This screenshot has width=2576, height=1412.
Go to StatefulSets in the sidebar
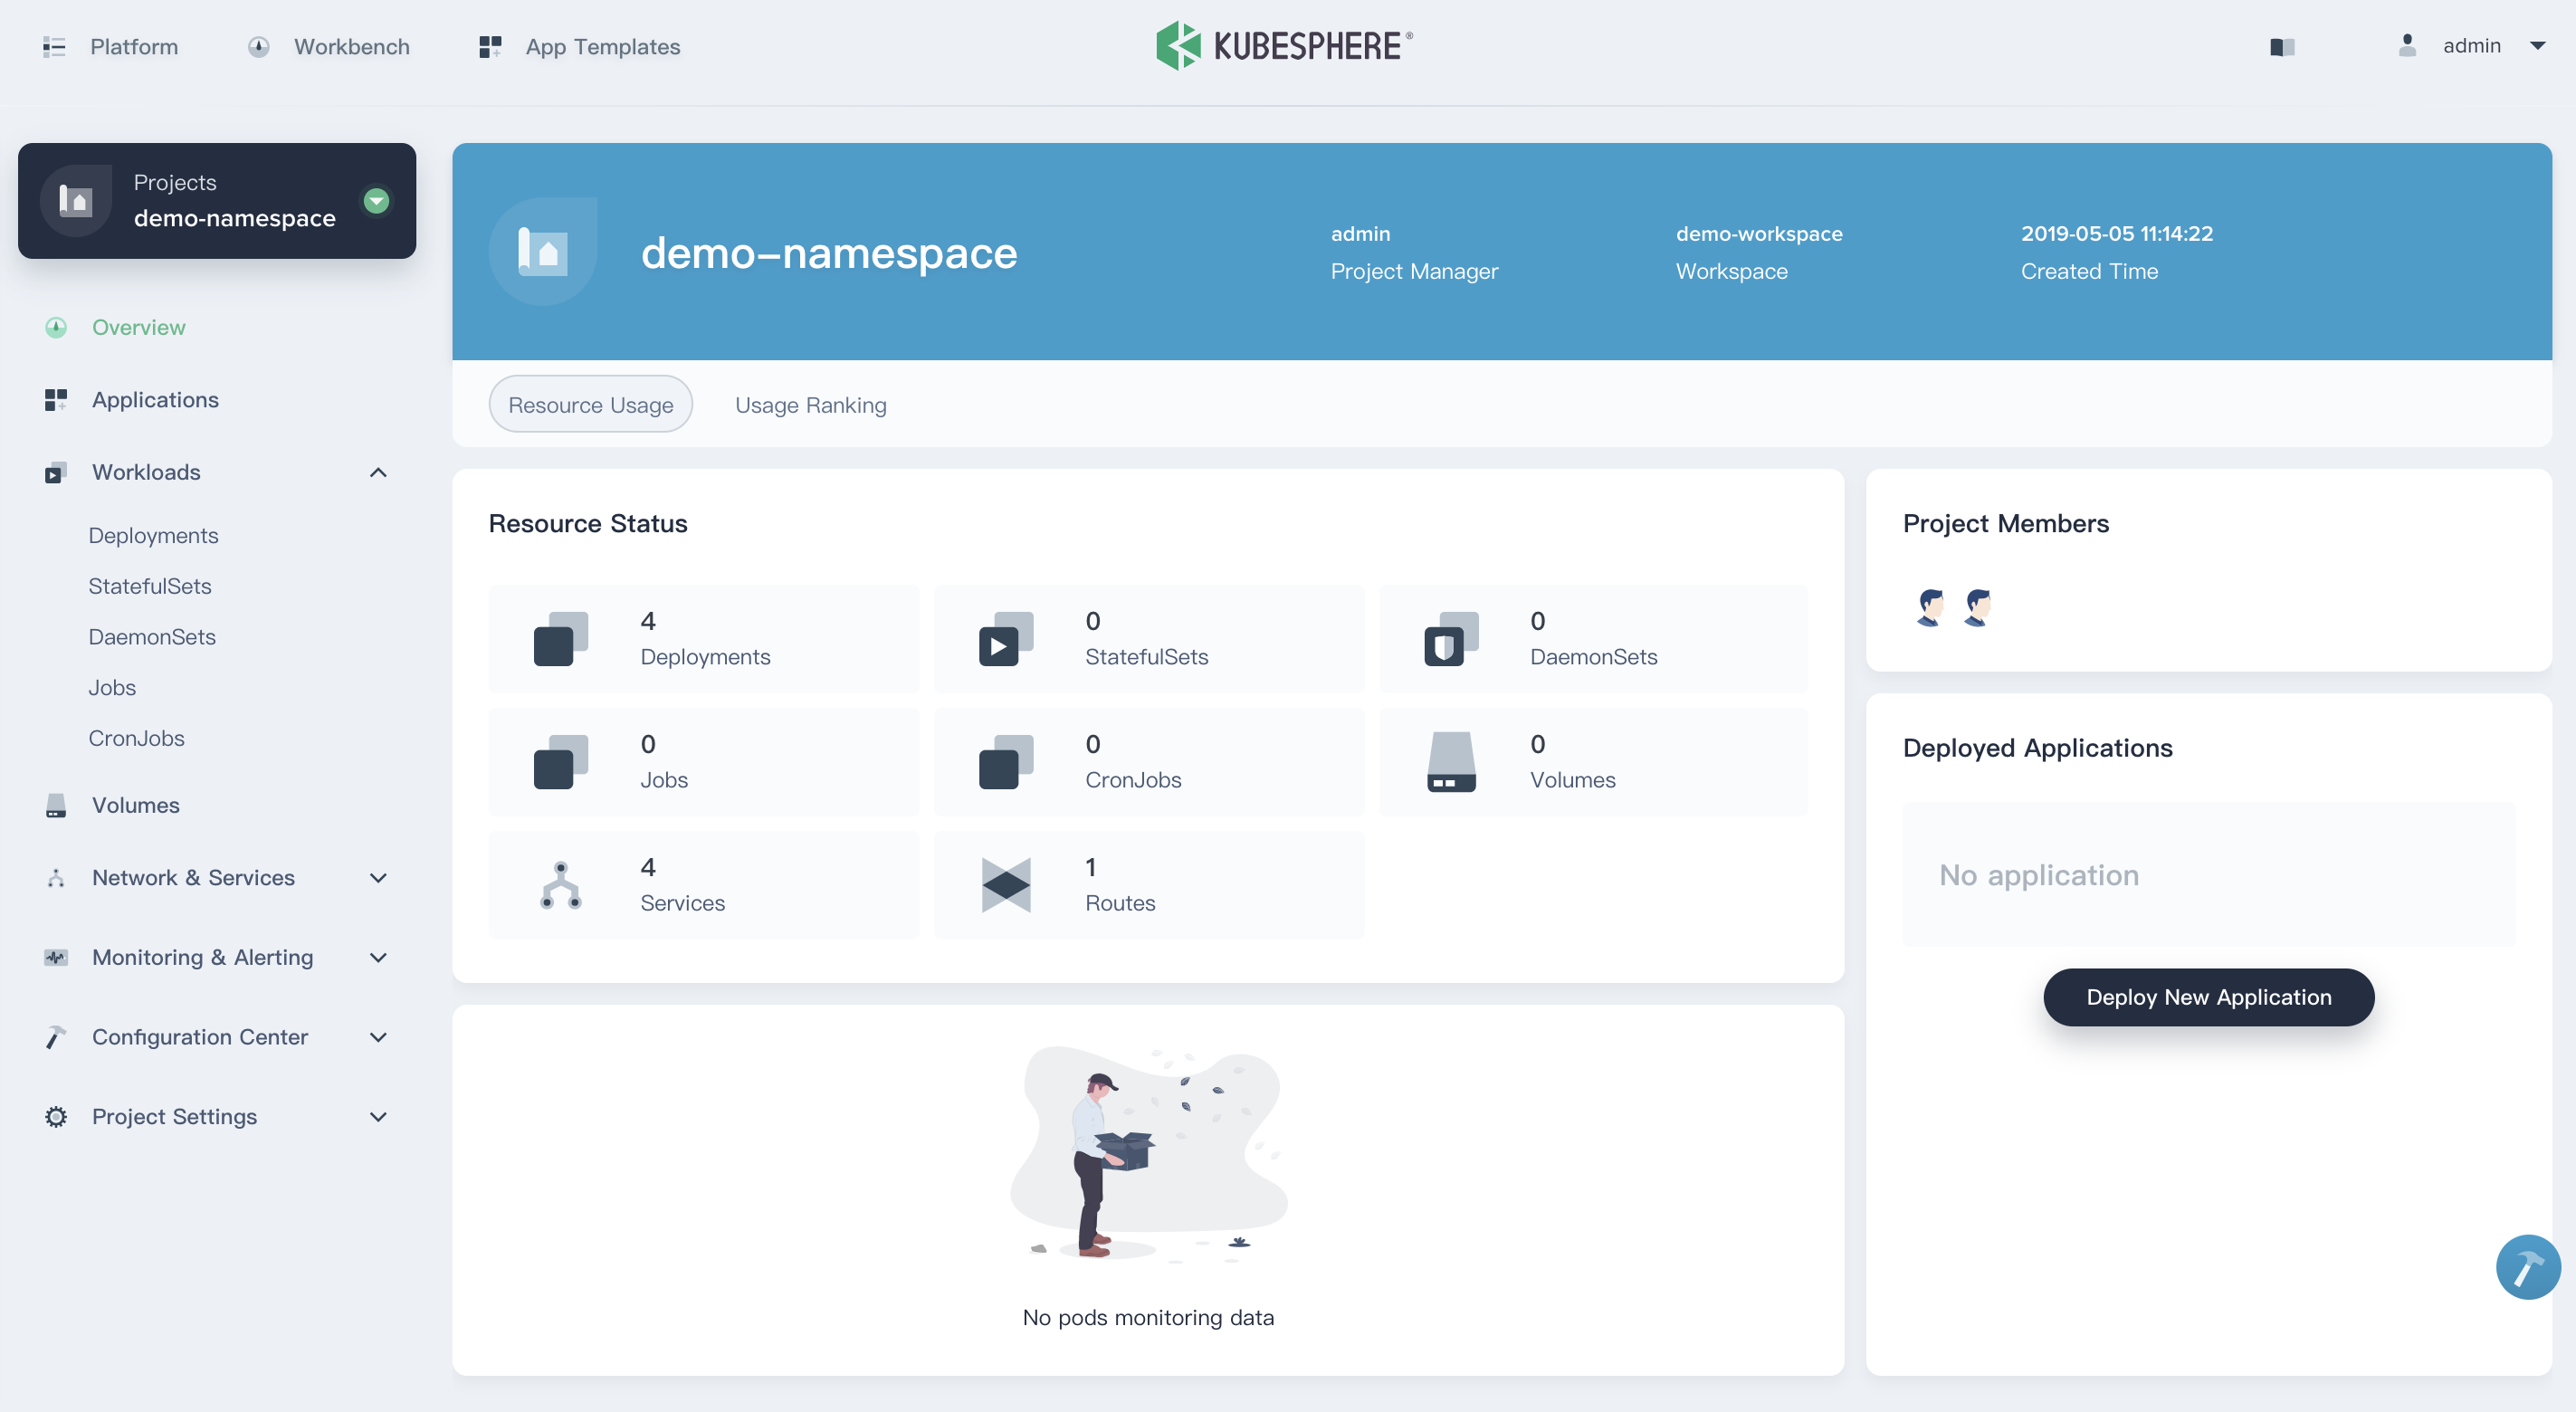149,586
